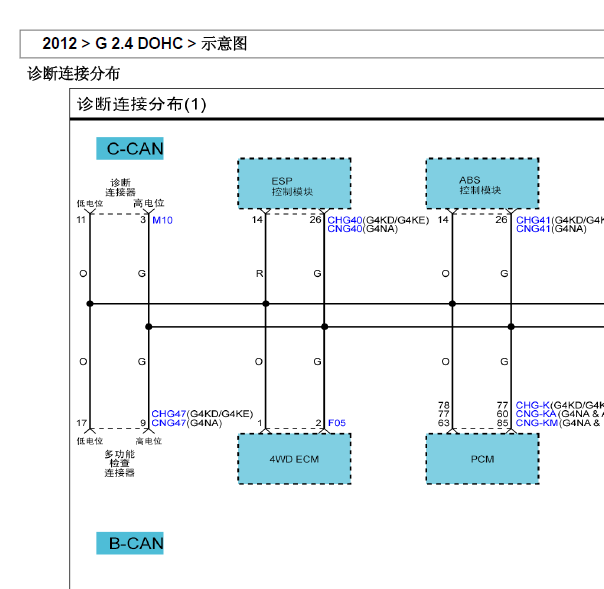Open the F05 connector link

click(x=337, y=423)
